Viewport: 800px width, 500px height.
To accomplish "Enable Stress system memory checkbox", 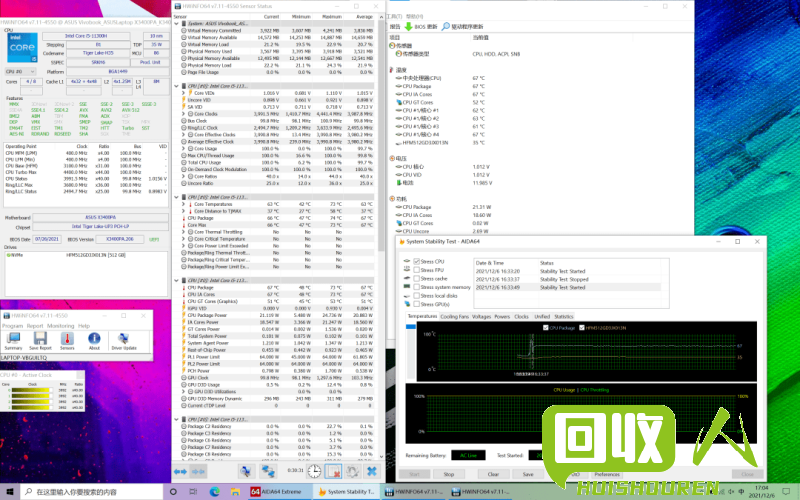I will (417, 287).
